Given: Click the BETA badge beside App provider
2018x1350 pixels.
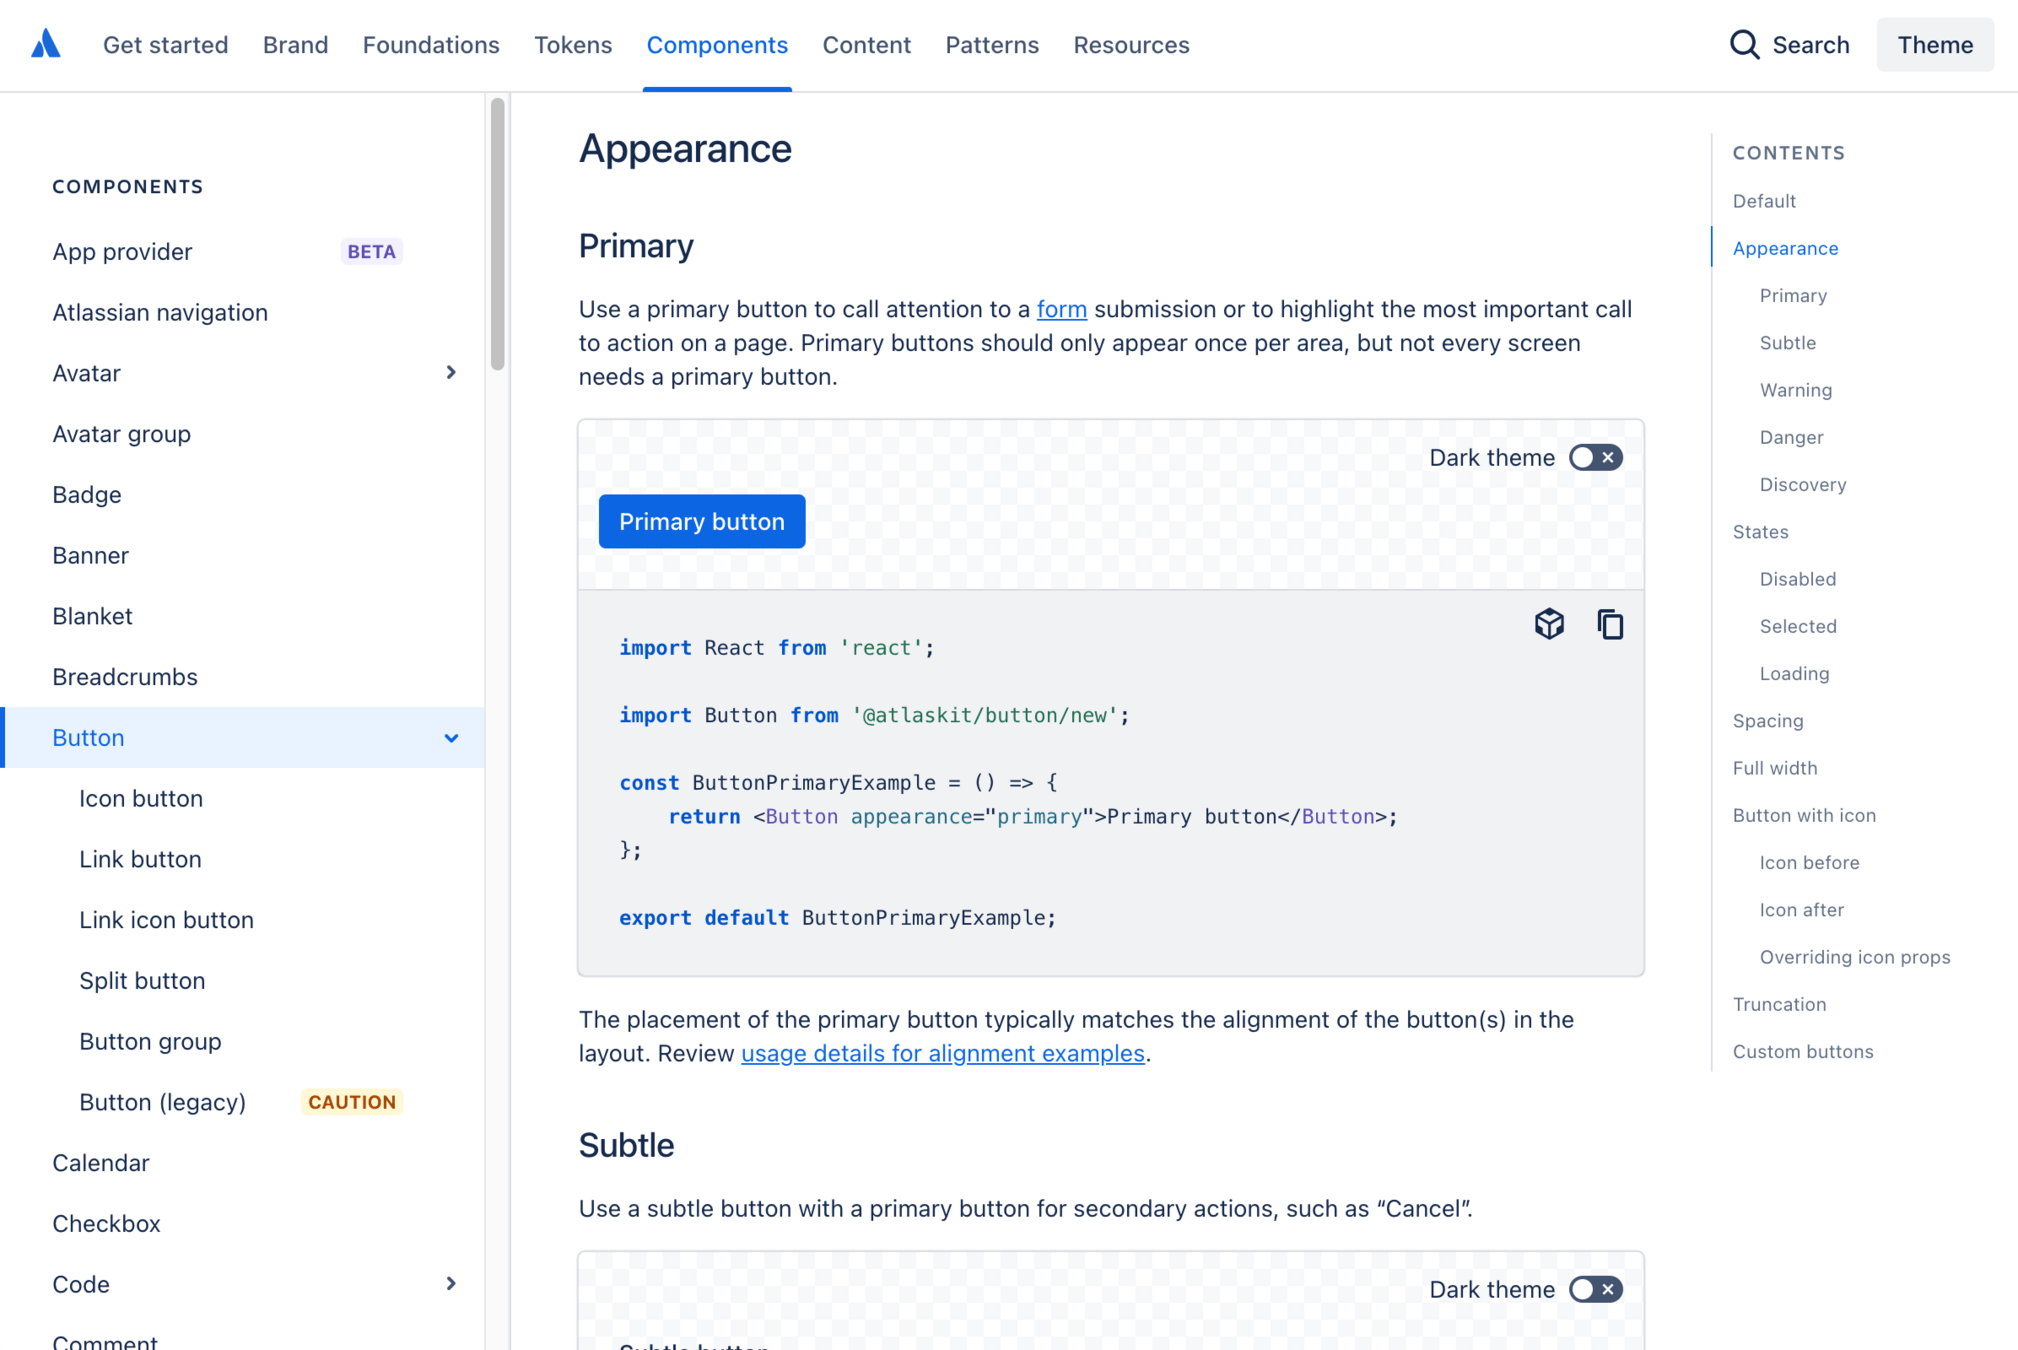Looking at the screenshot, I should 371,252.
